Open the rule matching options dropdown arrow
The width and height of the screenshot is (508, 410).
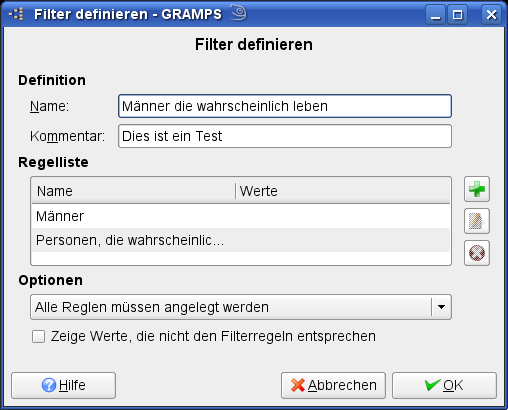[x=441, y=307]
